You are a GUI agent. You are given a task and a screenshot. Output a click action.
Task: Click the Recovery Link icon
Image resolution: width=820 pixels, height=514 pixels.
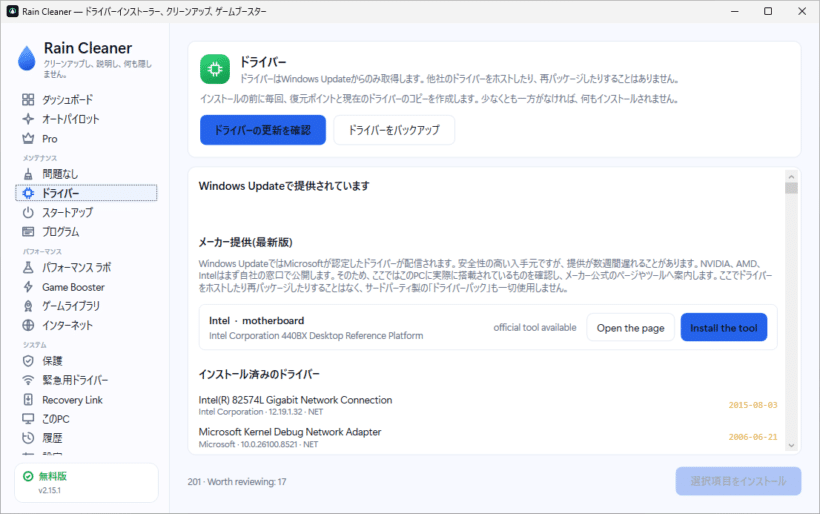pyautogui.click(x=28, y=399)
